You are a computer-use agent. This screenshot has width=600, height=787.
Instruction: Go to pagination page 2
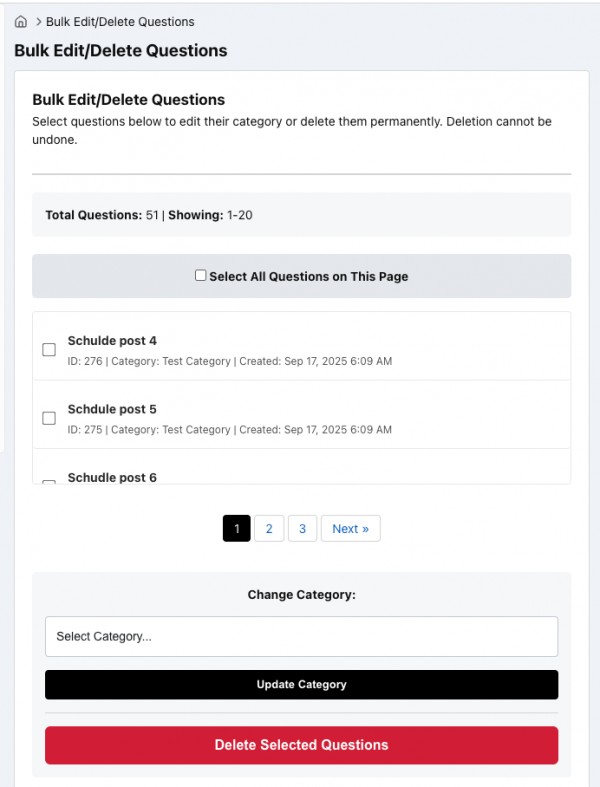point(269,529)
